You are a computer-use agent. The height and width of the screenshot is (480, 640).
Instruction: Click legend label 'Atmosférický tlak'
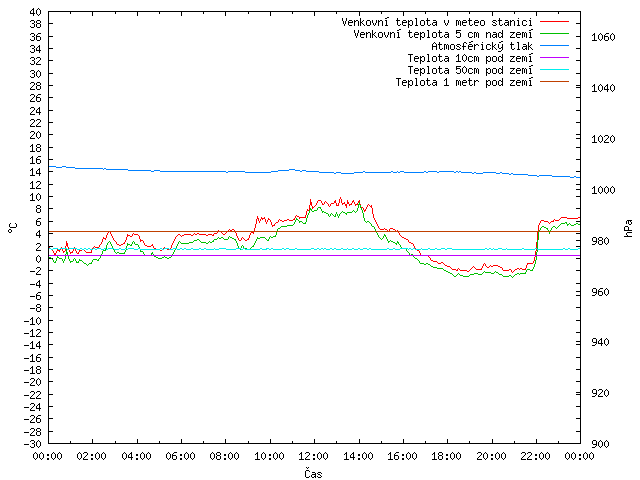pyautogui.click(x=482, y=46)
